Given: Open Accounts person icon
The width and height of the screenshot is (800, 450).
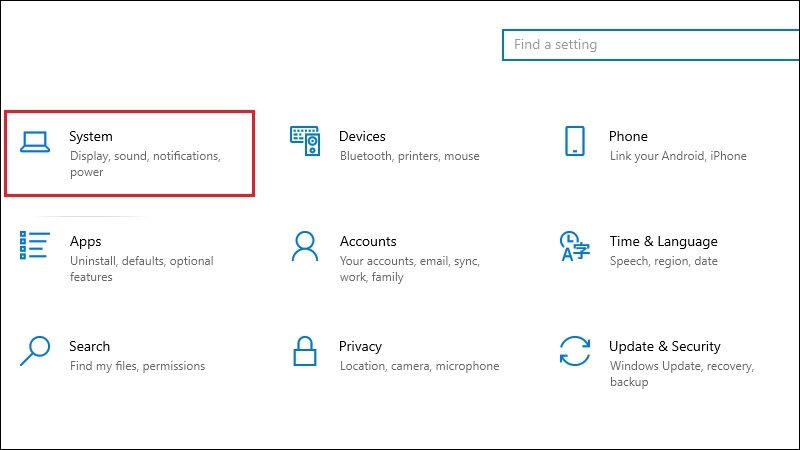Looking at the screenshot, I should [x=305, y=246].
